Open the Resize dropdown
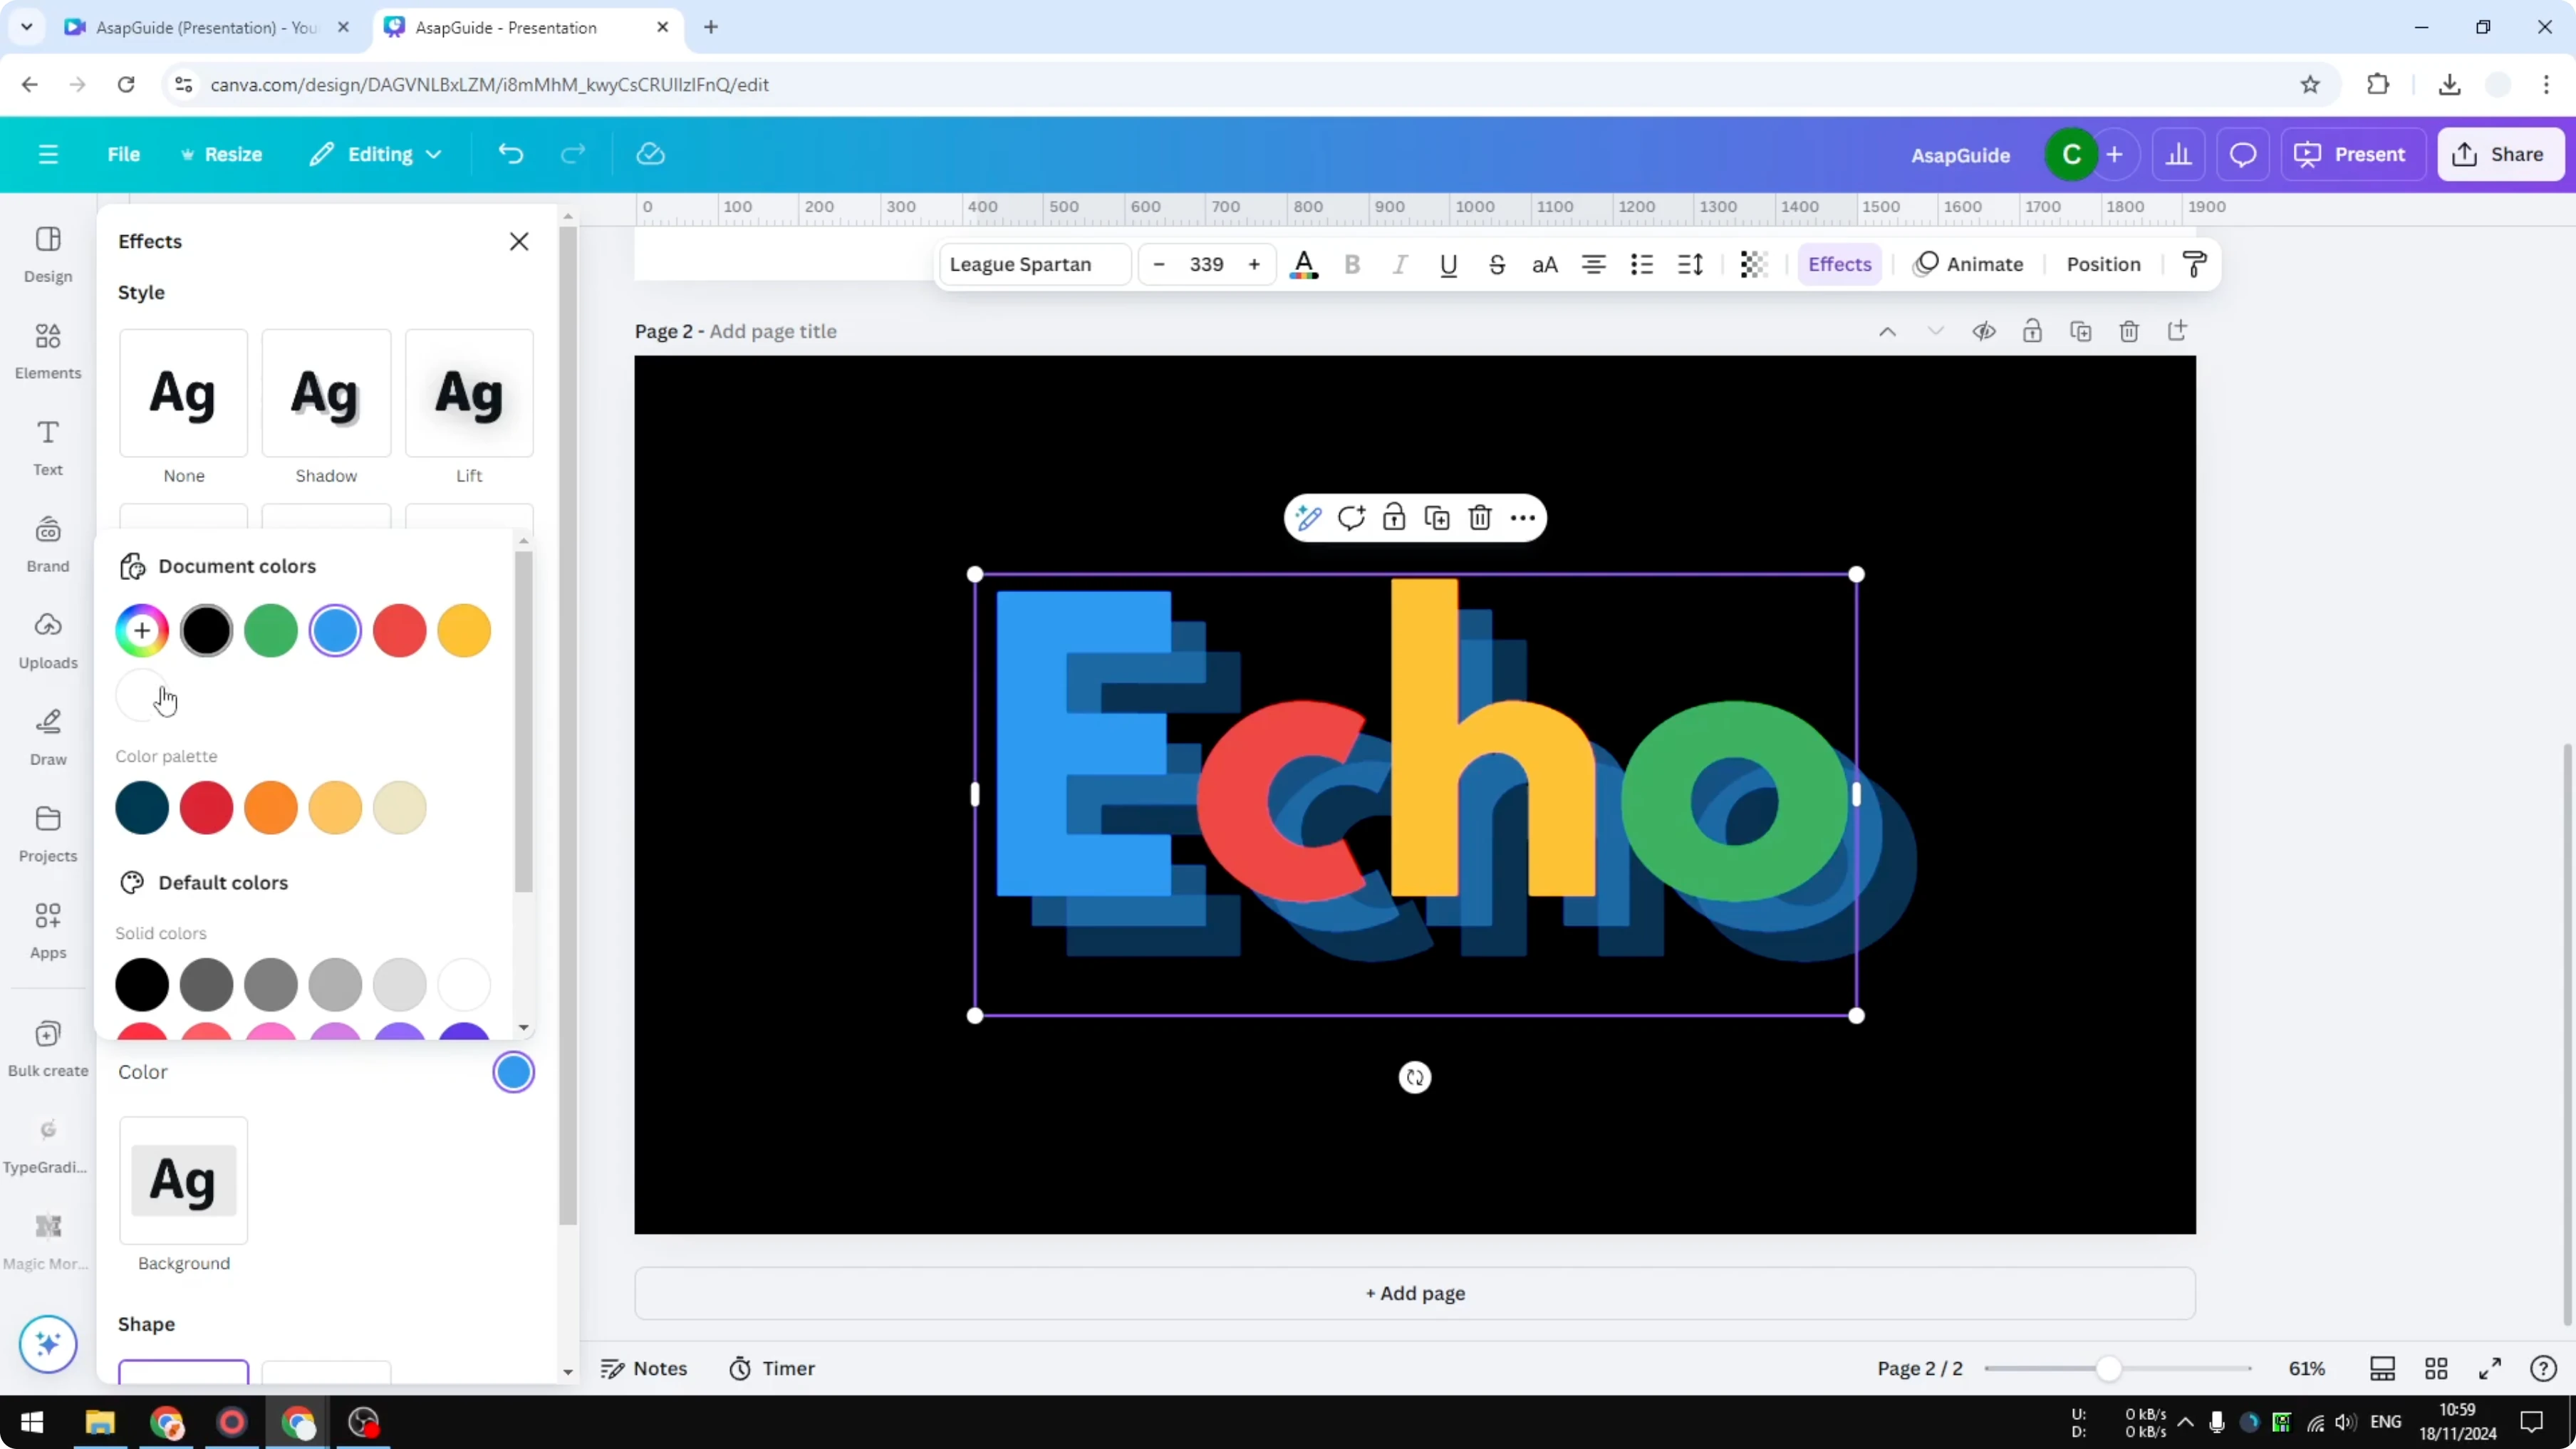2576x1449 pixels. tap(222, 154)
